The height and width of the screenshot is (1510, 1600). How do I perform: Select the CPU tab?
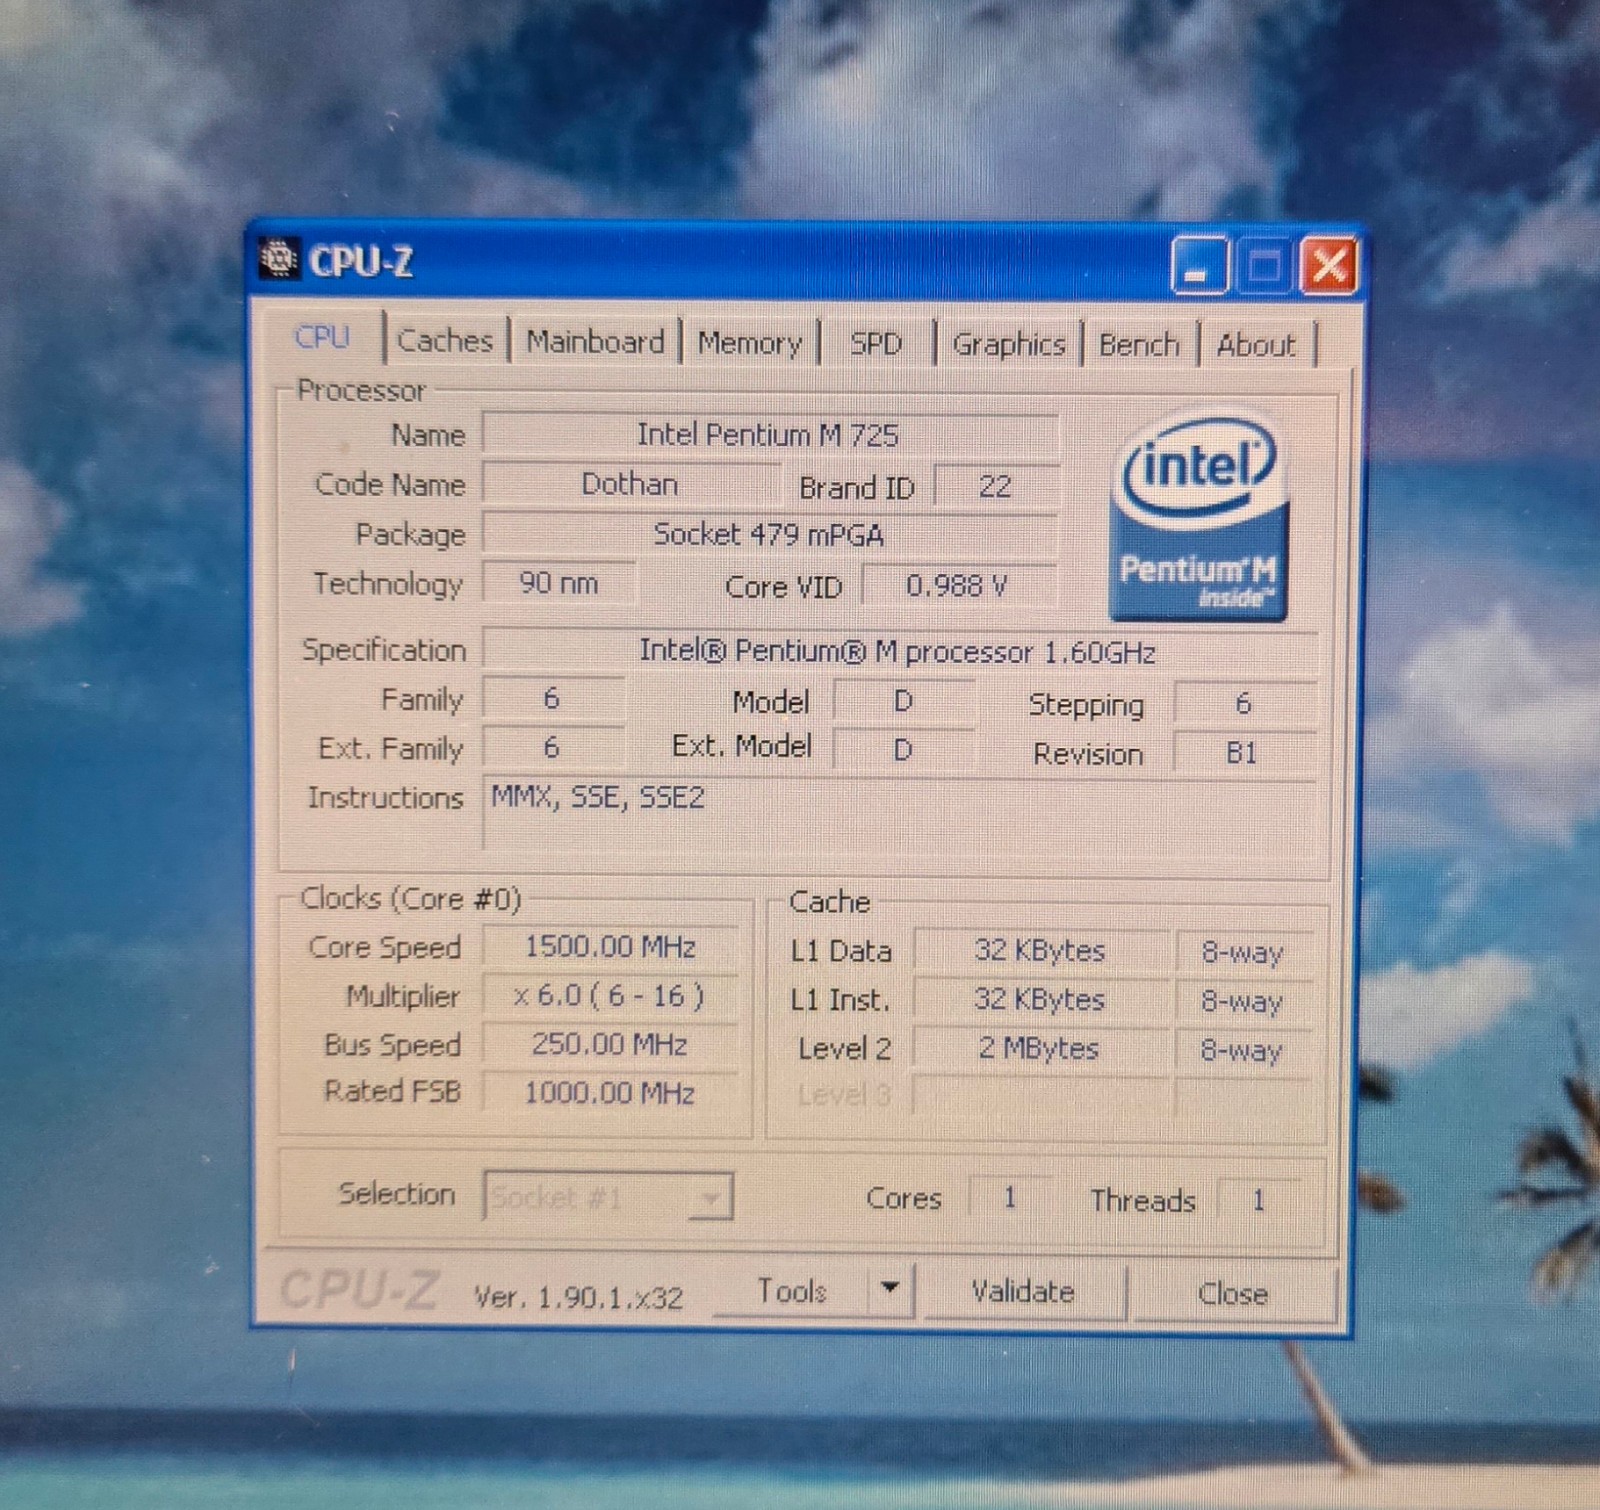point(322,337)
